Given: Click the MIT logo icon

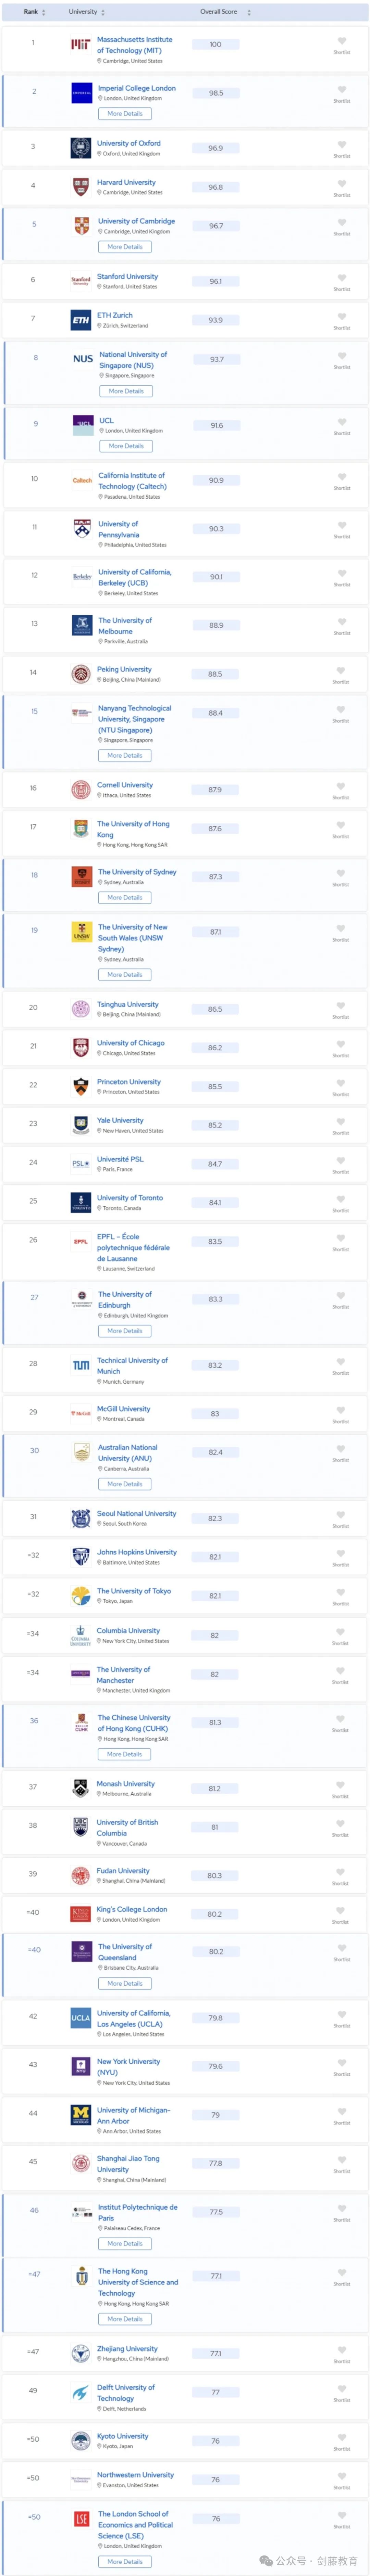Looking at the screenshot, I should 81,45.
